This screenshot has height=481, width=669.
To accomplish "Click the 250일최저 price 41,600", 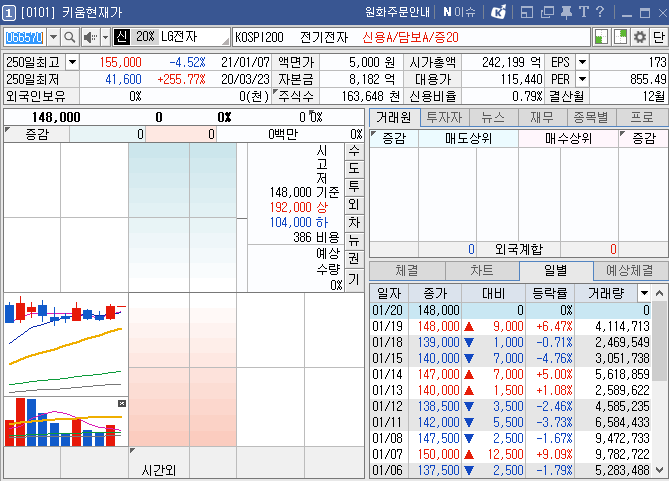I will pos(123,79).
